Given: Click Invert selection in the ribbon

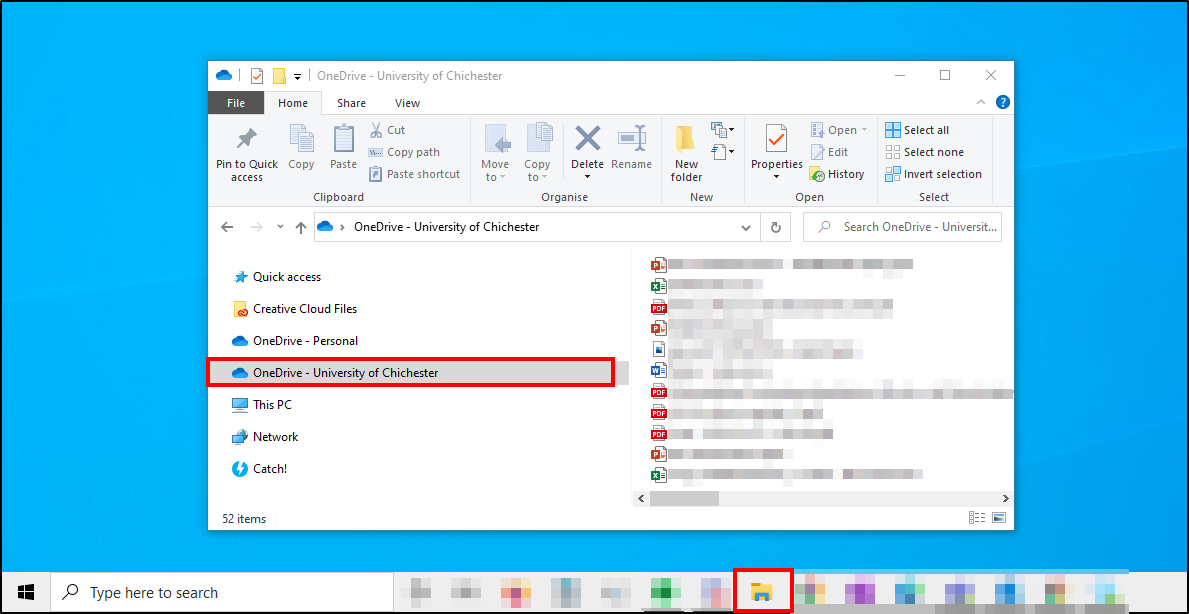Looking at the screenshot, I should tap(932, 174).
